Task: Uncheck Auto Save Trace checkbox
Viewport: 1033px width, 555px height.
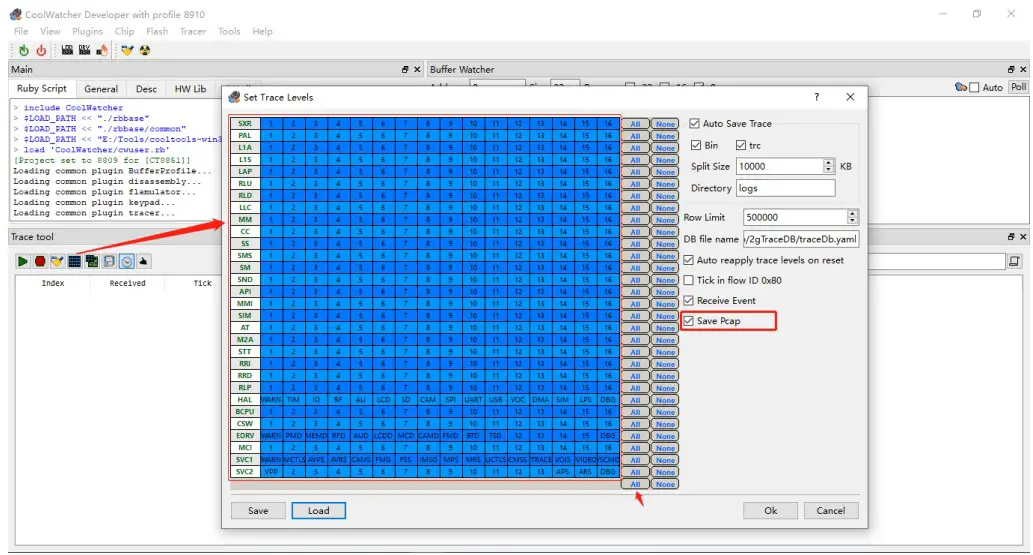Action: click(x=694, y=123)
